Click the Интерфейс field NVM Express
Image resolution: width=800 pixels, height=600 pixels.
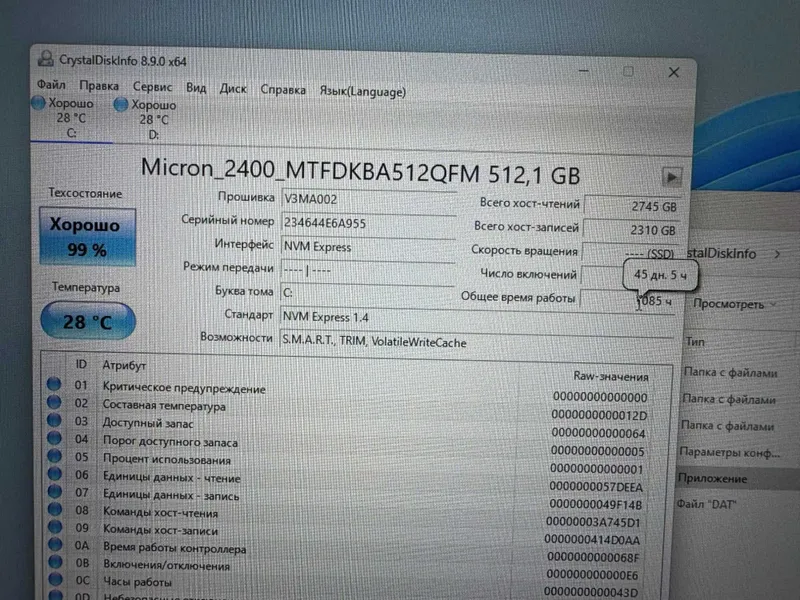pos(368,247)
